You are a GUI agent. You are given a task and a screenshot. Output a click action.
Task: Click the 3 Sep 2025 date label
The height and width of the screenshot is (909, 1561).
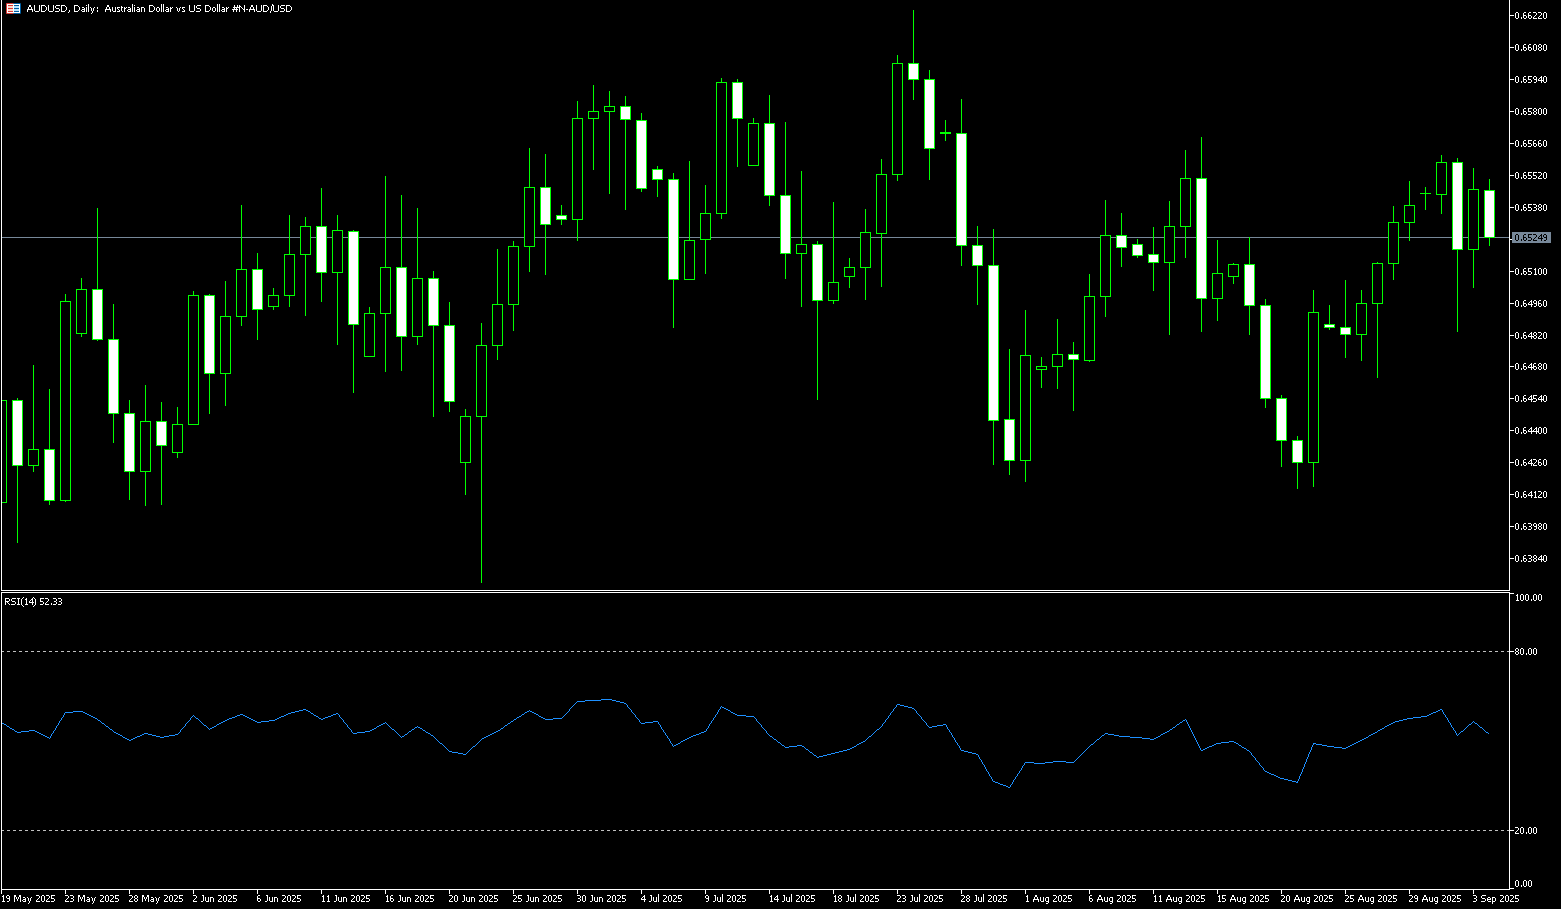(x=1495, y=899)
